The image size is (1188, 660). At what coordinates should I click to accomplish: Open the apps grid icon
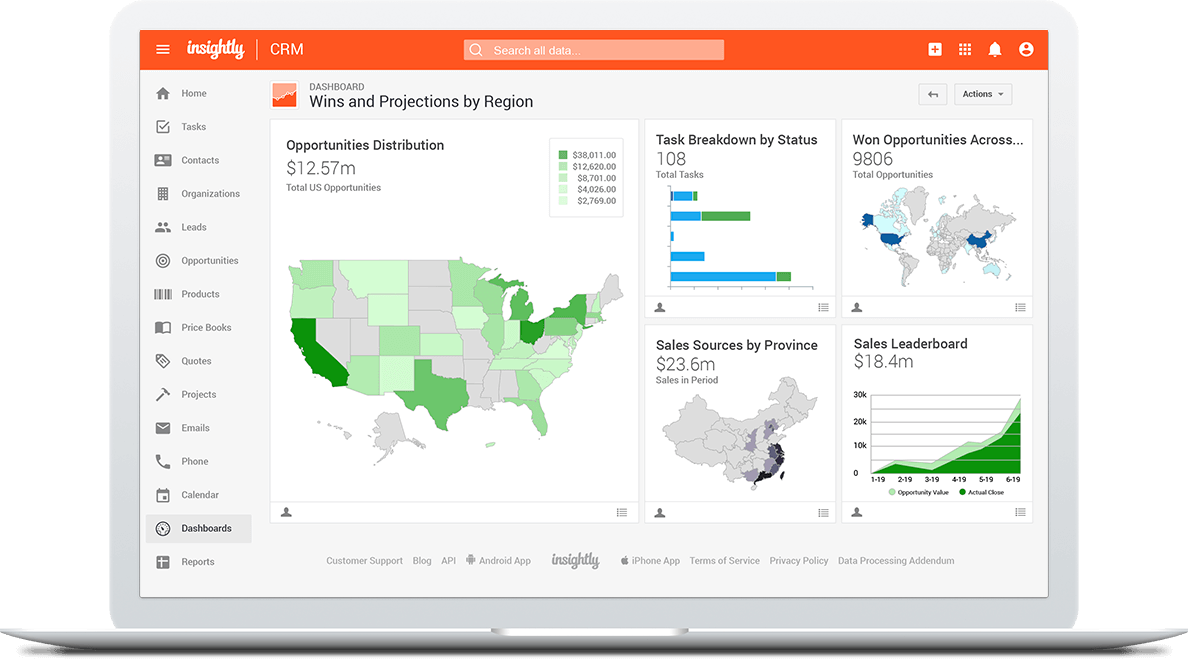click(x=965, y=50)
